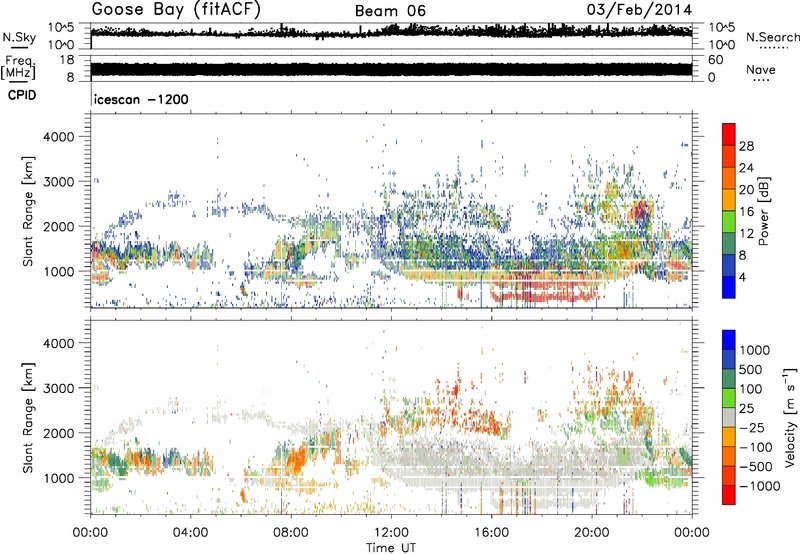Image resolution: width=800 pixels, height=554 pixels.
Task: Click the '28' tick on the Power scale
Action: 746,146
